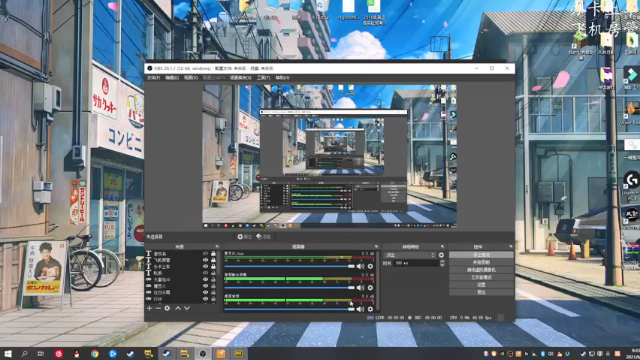Screen dimensions: 640x360
Task: Open source properties gear below the sources list
Action: tap(167, 308)
